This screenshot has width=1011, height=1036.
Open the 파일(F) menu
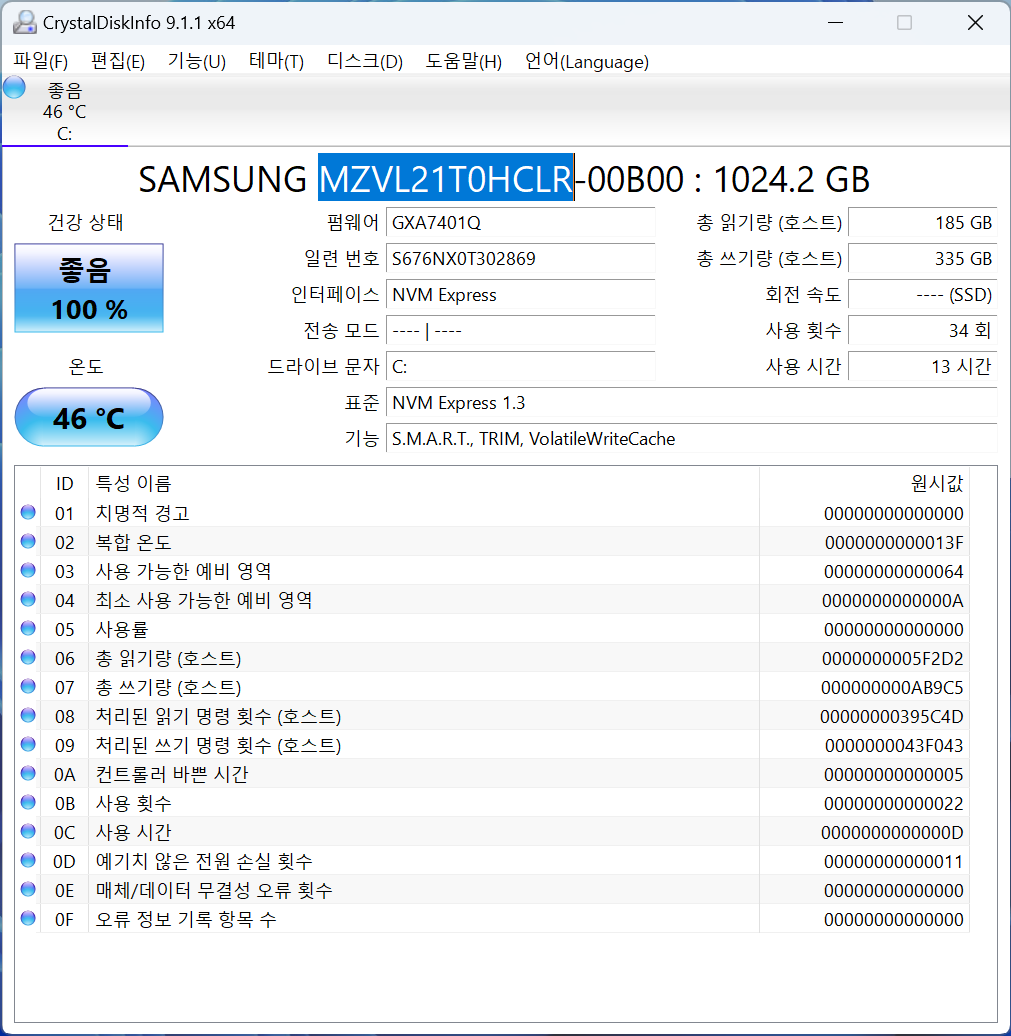point(40,61)
